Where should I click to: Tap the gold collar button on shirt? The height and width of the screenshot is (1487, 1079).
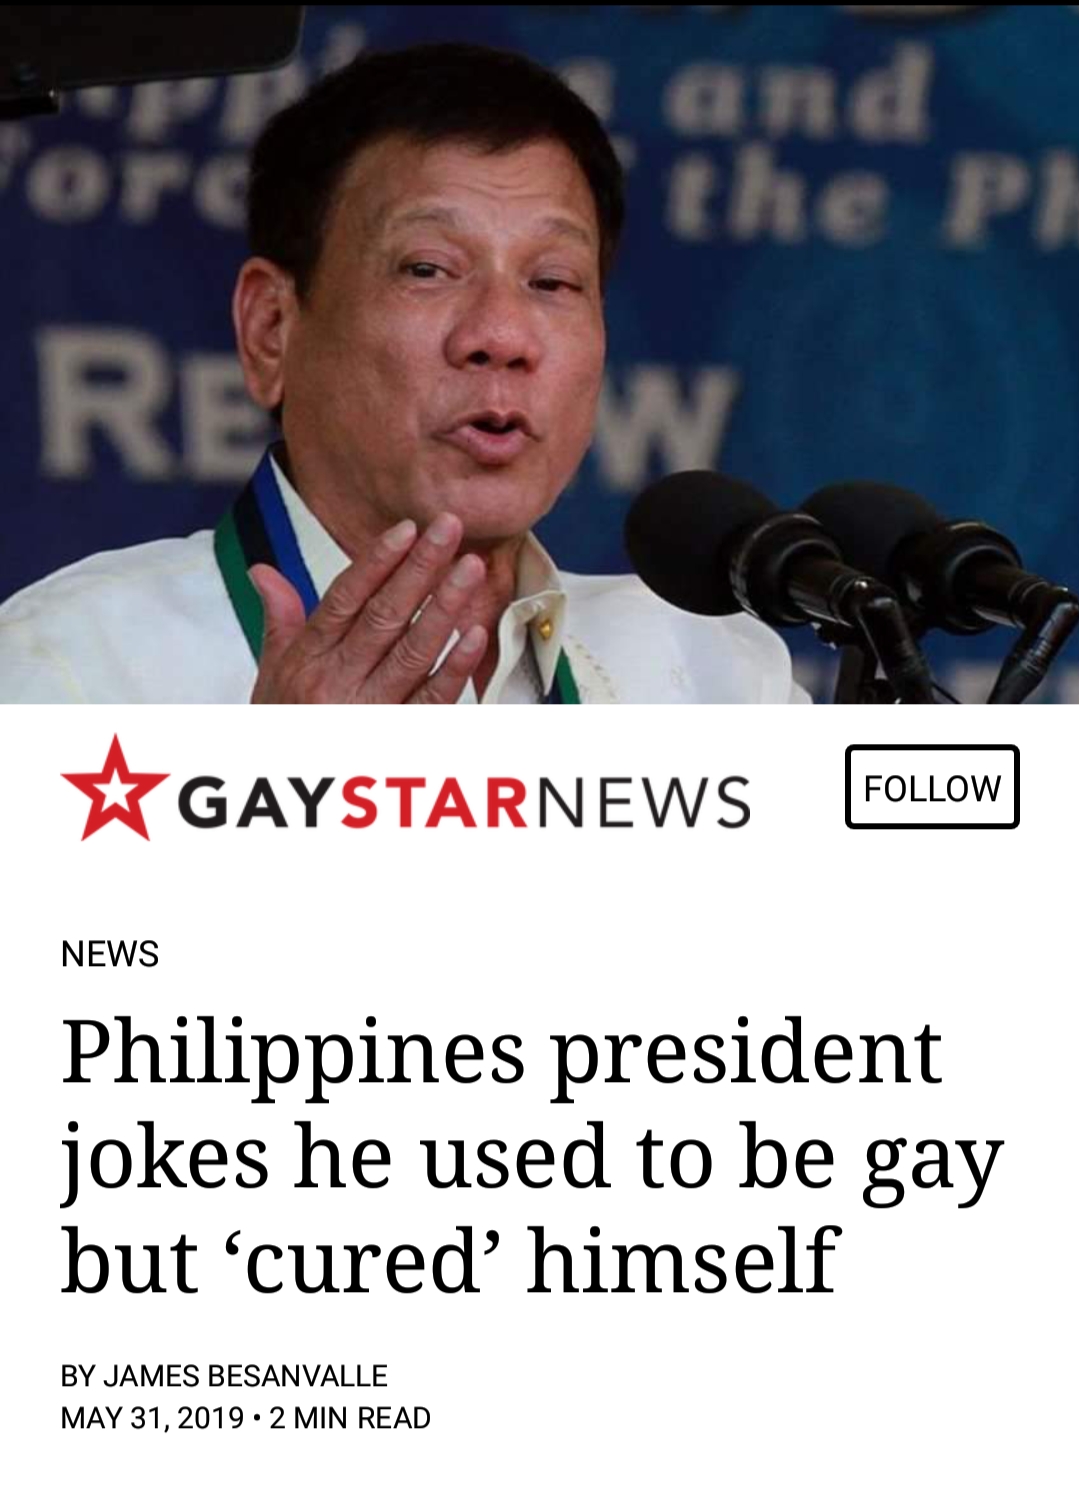[543, 626]
